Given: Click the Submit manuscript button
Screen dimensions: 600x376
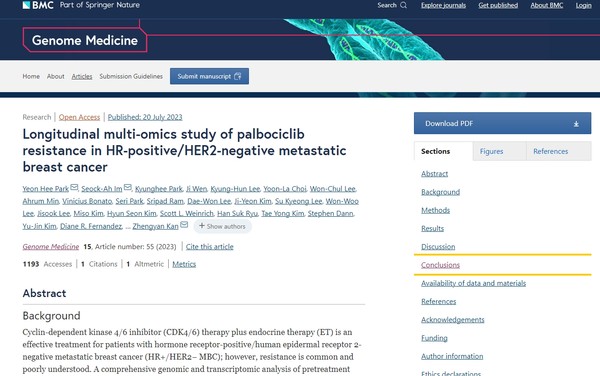Looking at the screenshot, I should pyautogui.click(x=209, y=76).
